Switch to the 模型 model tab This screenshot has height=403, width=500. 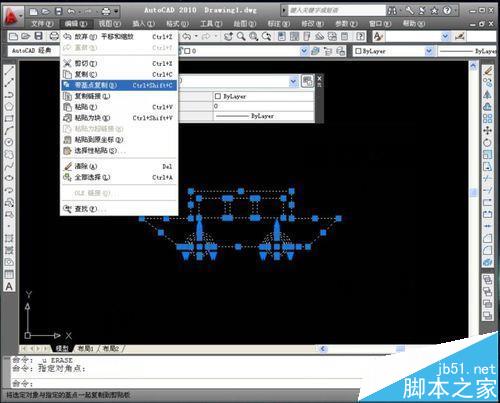pyautogui.click(x=62, y=349)
